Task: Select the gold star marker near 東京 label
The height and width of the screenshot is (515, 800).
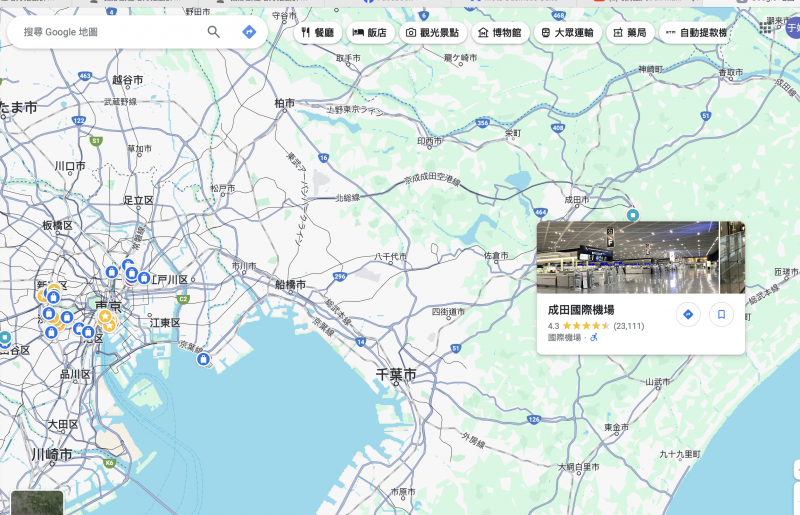Action: pyautogui.click(x=105, y=316)
